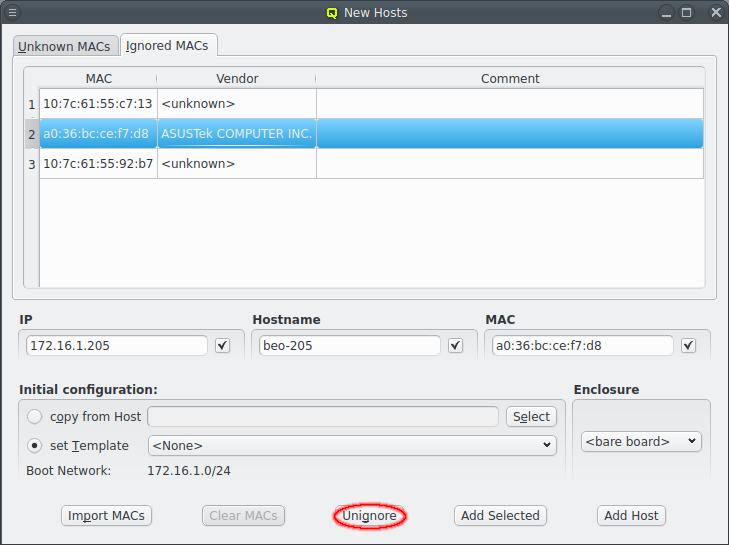
Task: Toggle the Hostname checkbox
Action: [455, 345]
